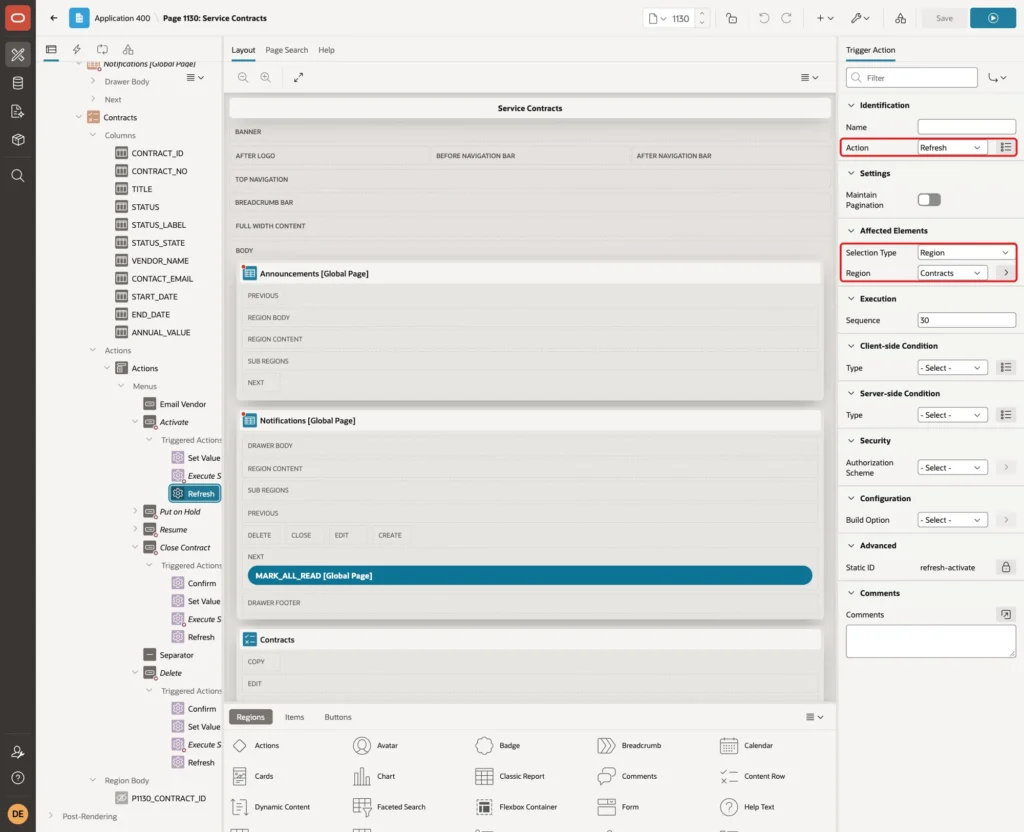This screenshot has width=1024, height=832.
Task: Open the App Builder sidebar icon
Action: (18, 55)
